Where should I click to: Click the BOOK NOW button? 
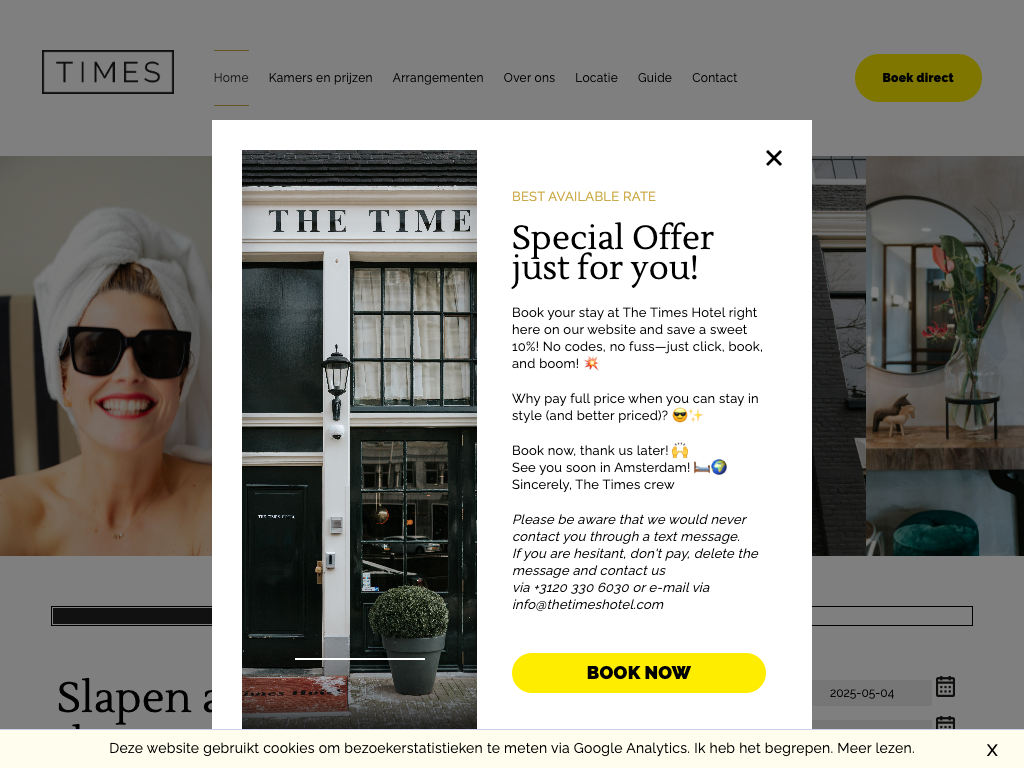coord(638,673)
